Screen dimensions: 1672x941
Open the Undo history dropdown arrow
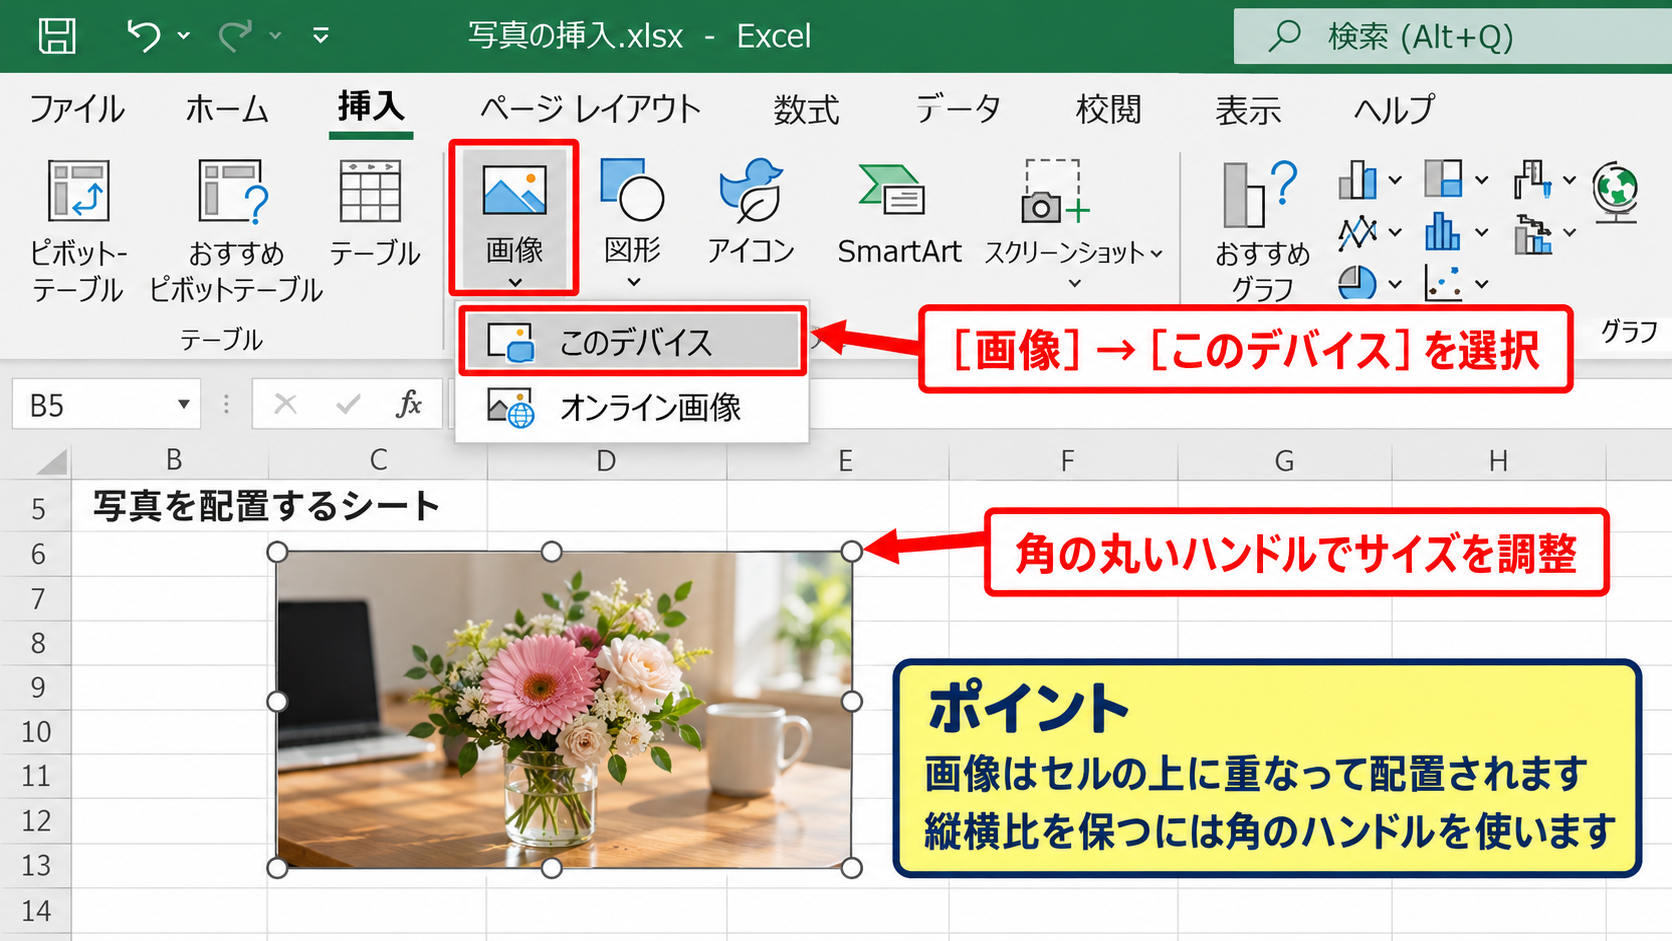pos(184,36)
